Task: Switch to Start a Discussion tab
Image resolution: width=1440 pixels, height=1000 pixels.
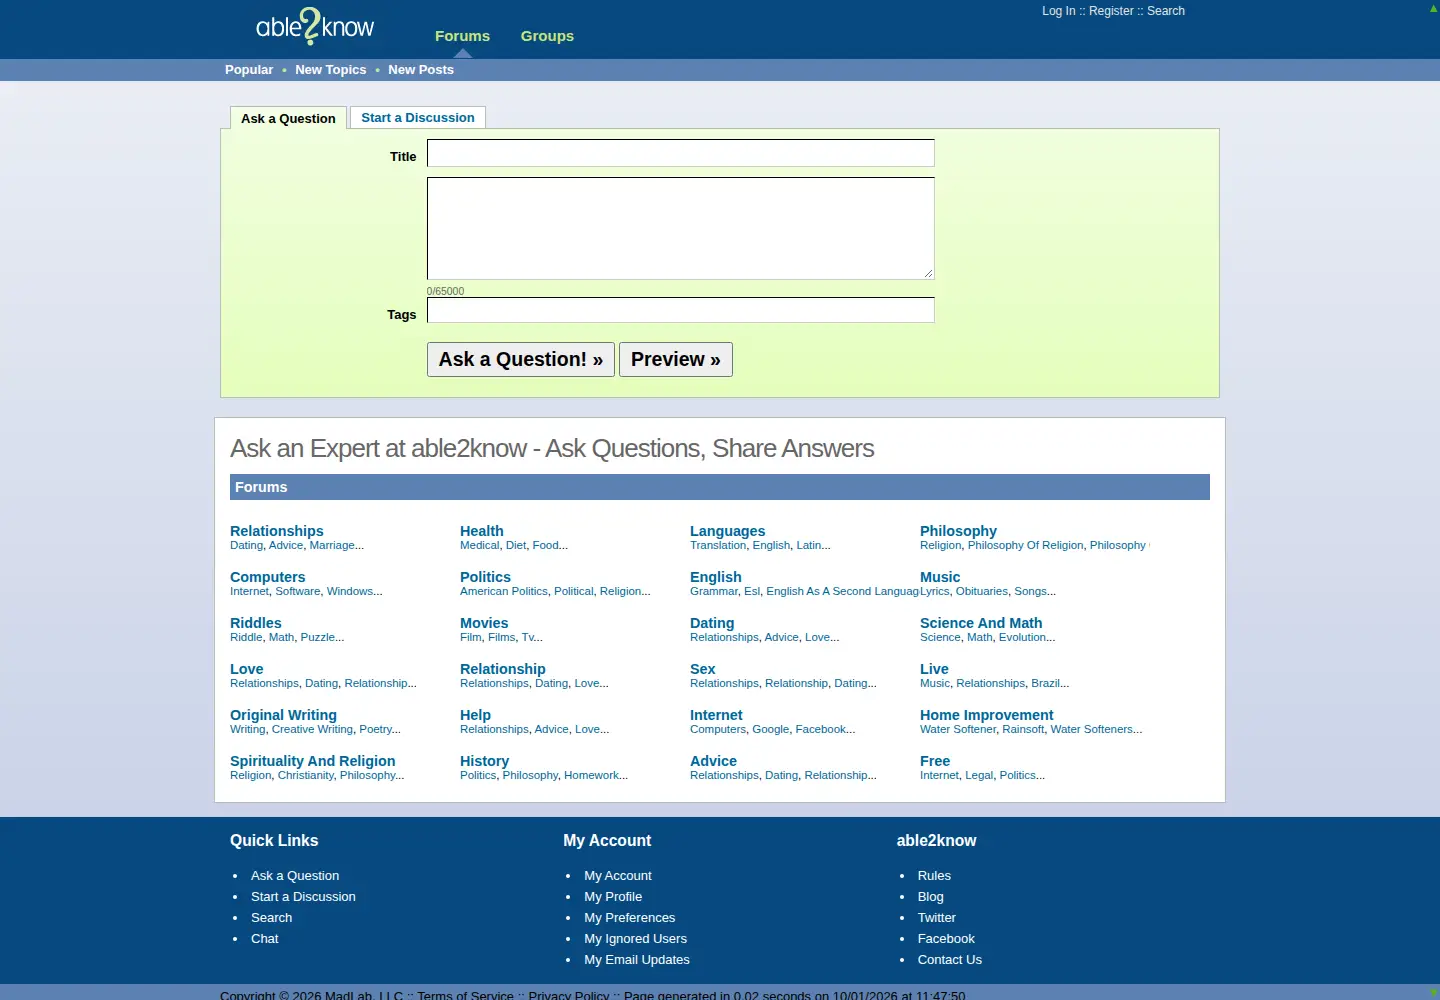Action: pos(418,117)
